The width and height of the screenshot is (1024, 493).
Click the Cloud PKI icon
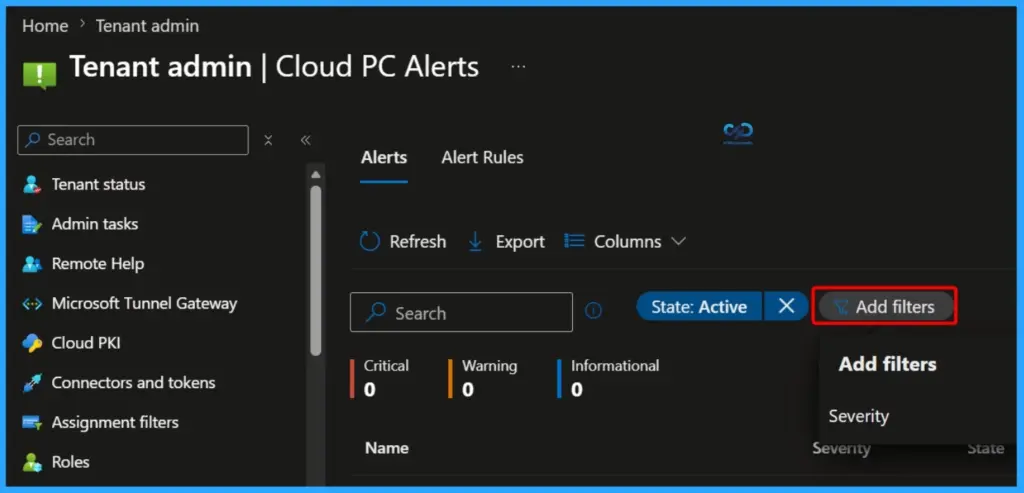coord(32,343)
